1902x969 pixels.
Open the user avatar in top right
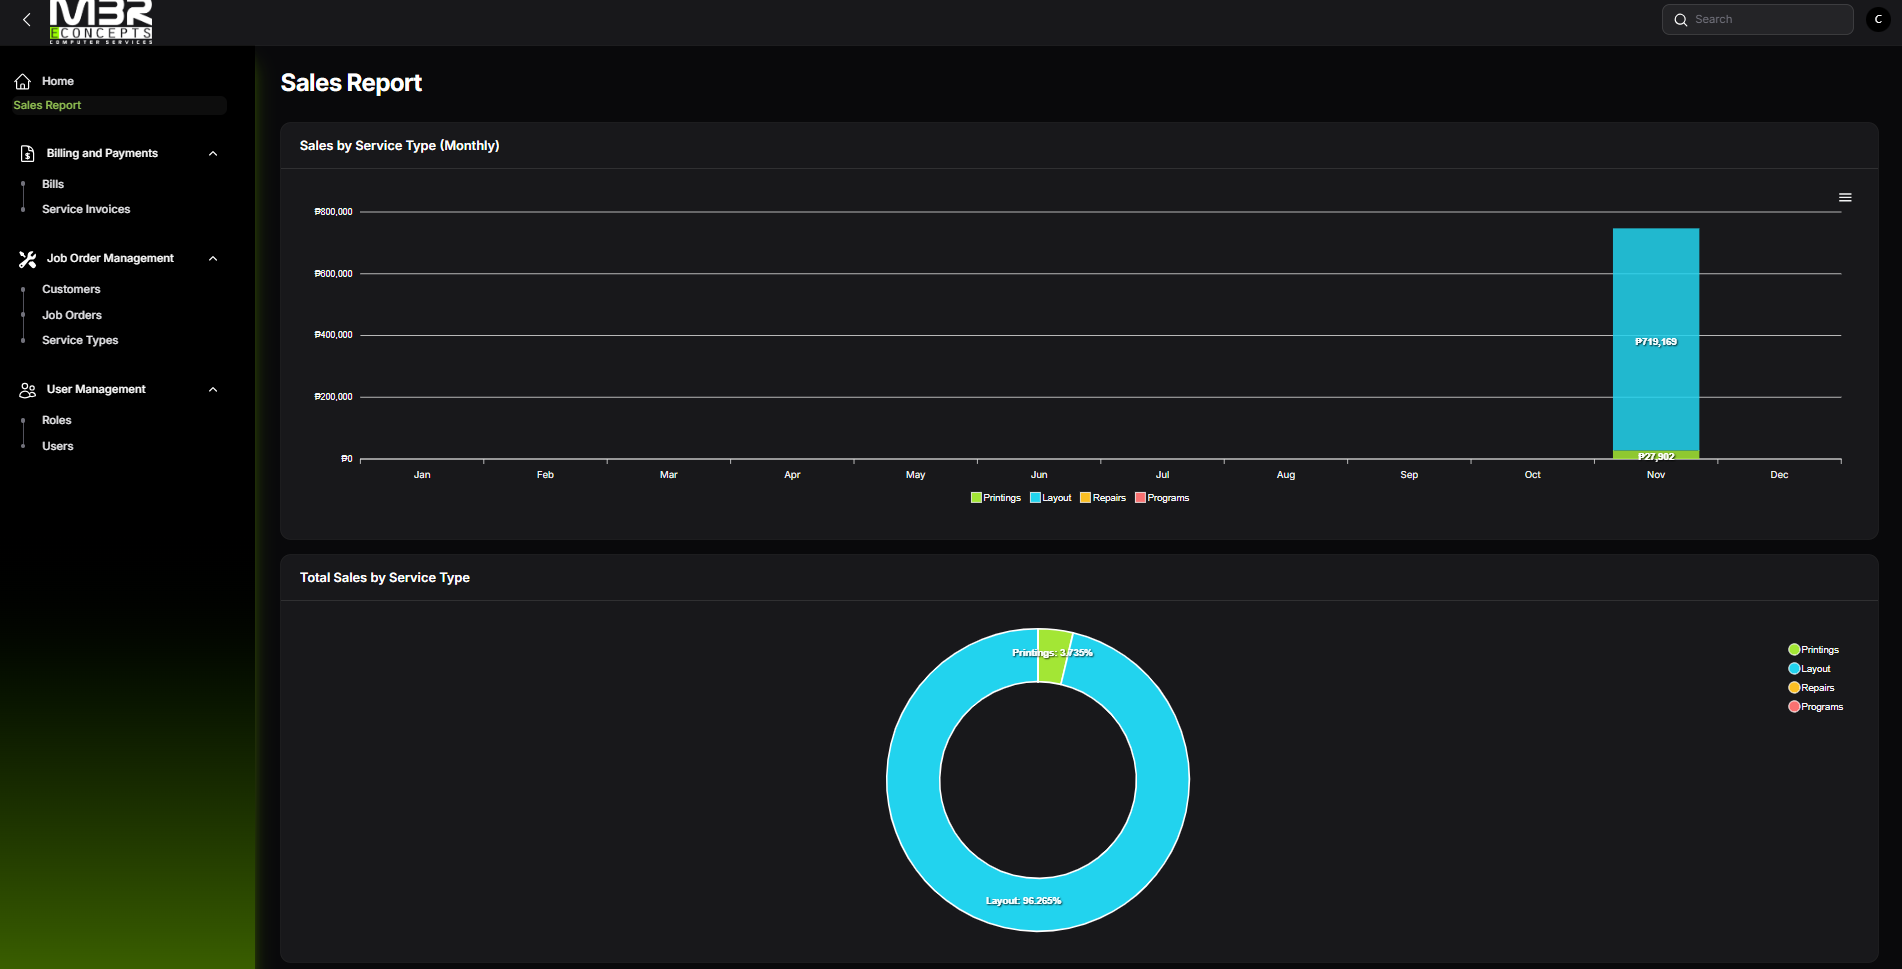1878,20
